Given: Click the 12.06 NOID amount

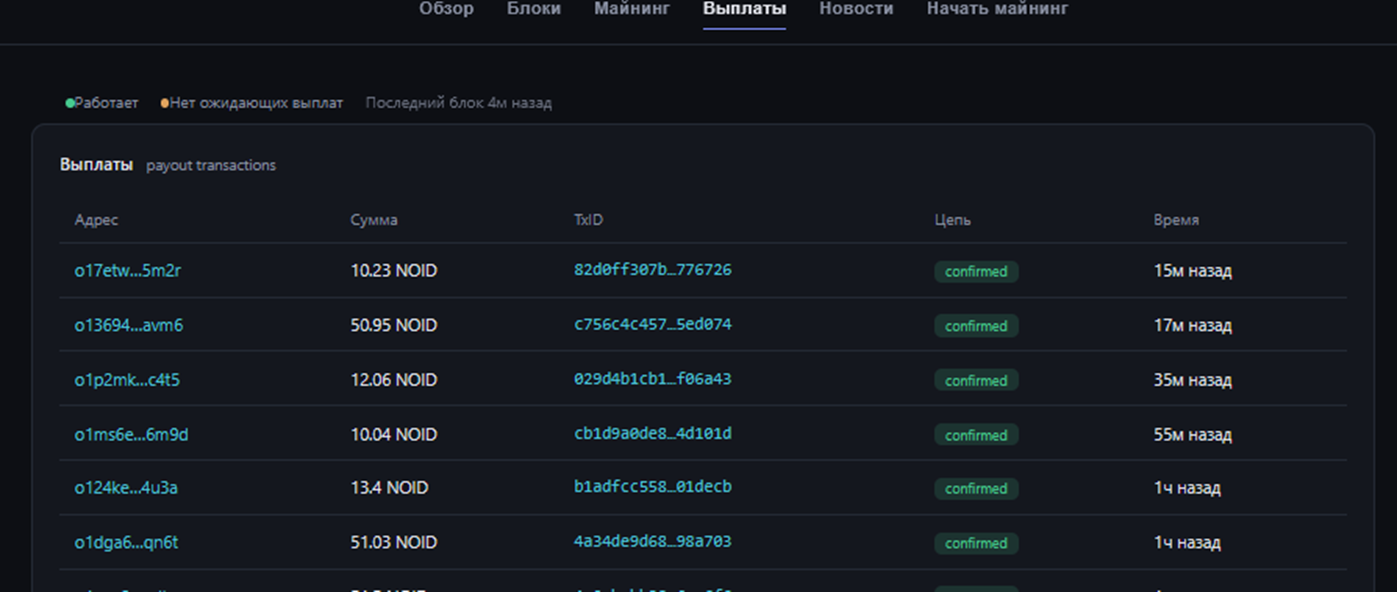Looking at the screenshot, I should (394, 380).
